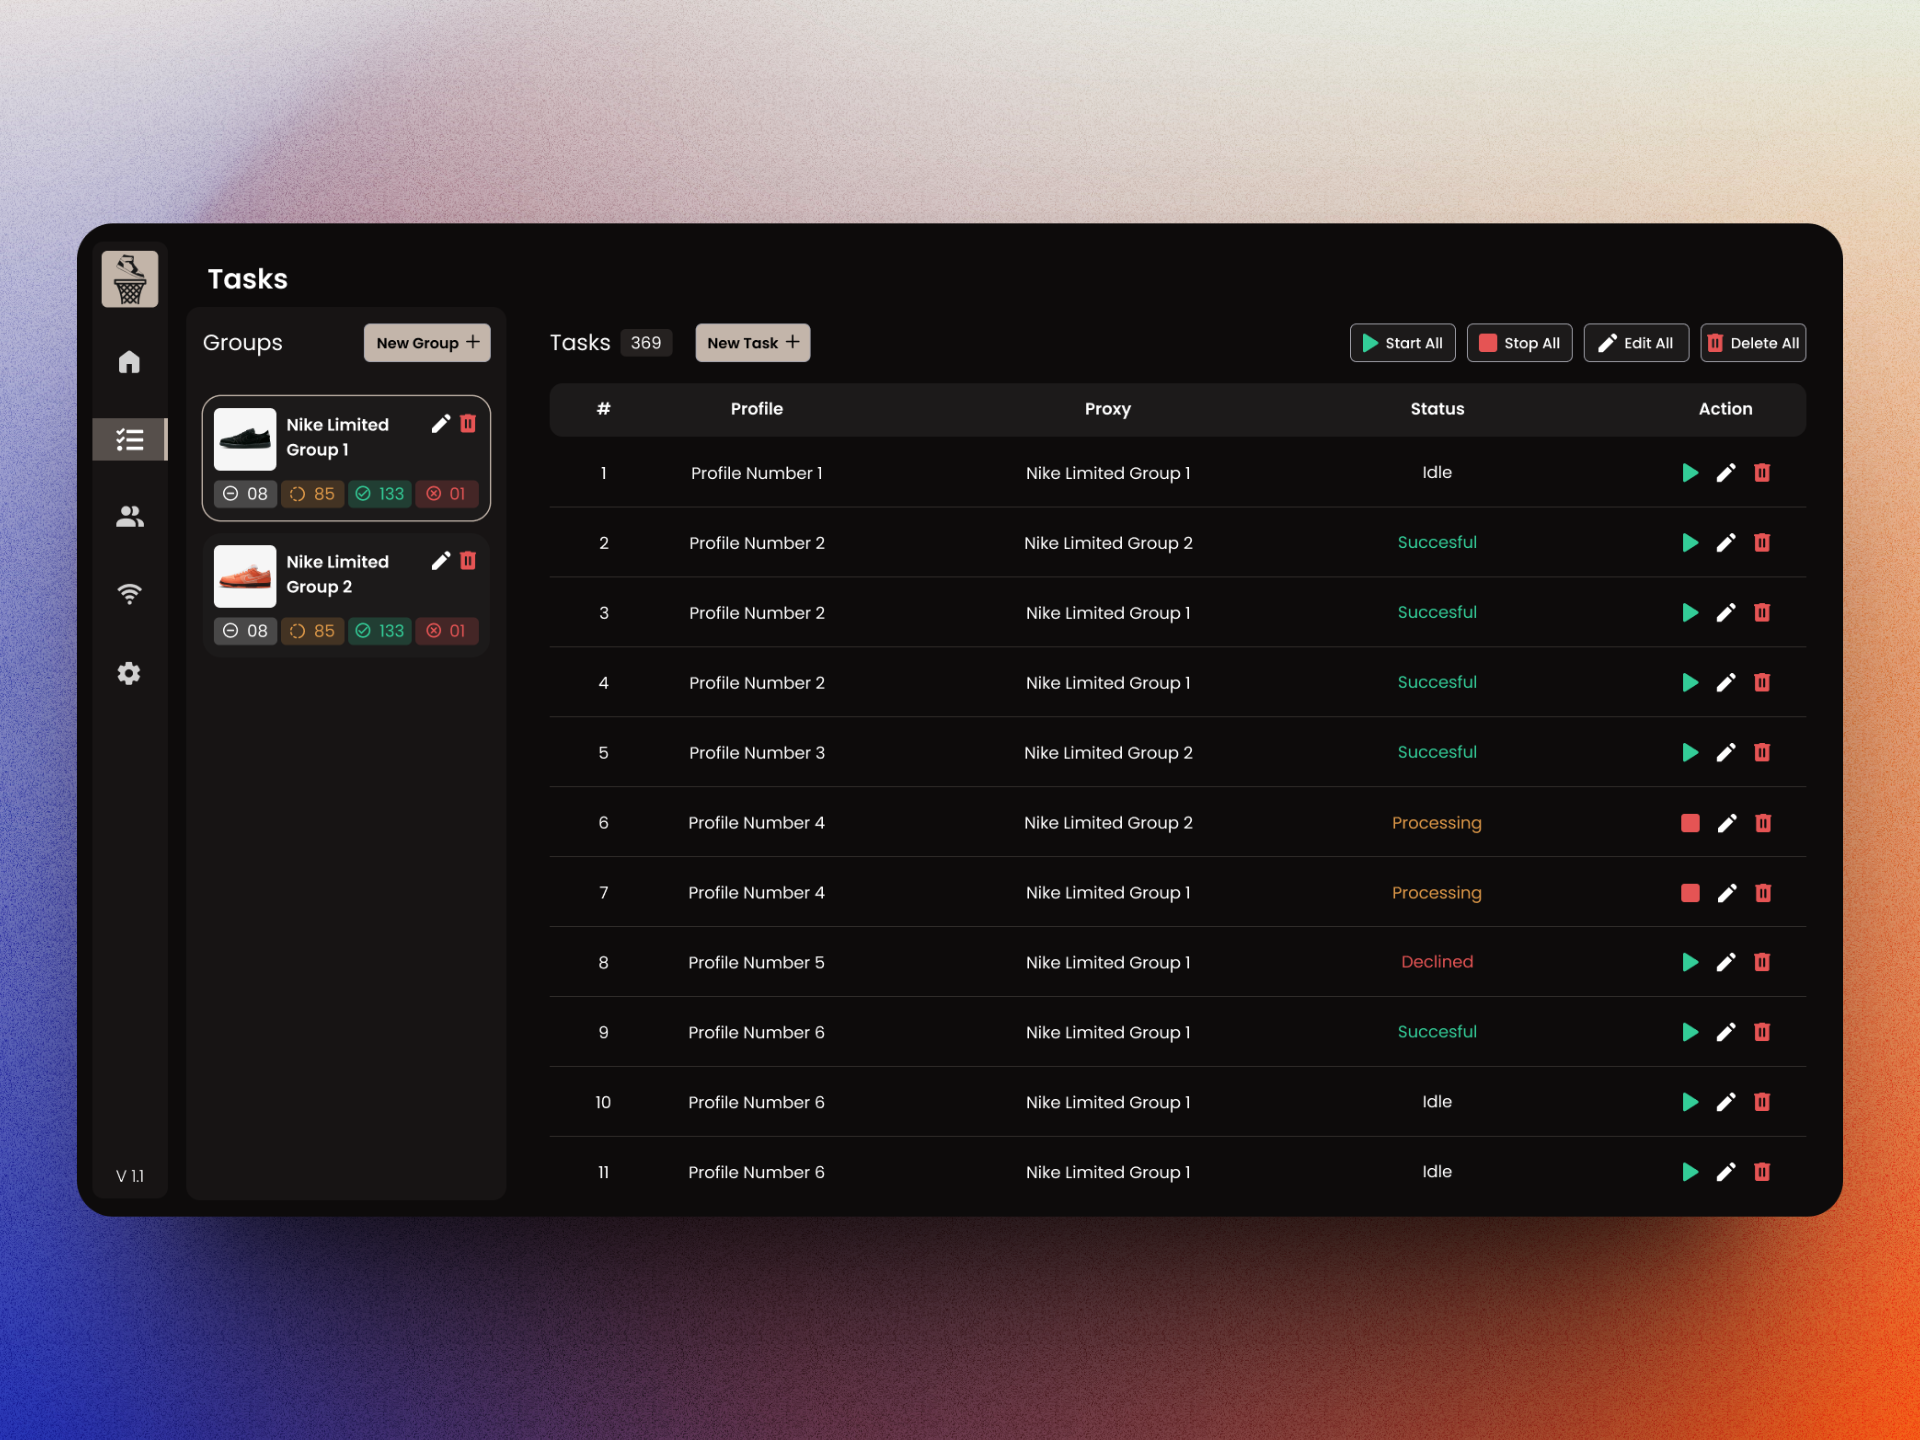Start the Idle task for Profile Number 1

click(1690, 473)
